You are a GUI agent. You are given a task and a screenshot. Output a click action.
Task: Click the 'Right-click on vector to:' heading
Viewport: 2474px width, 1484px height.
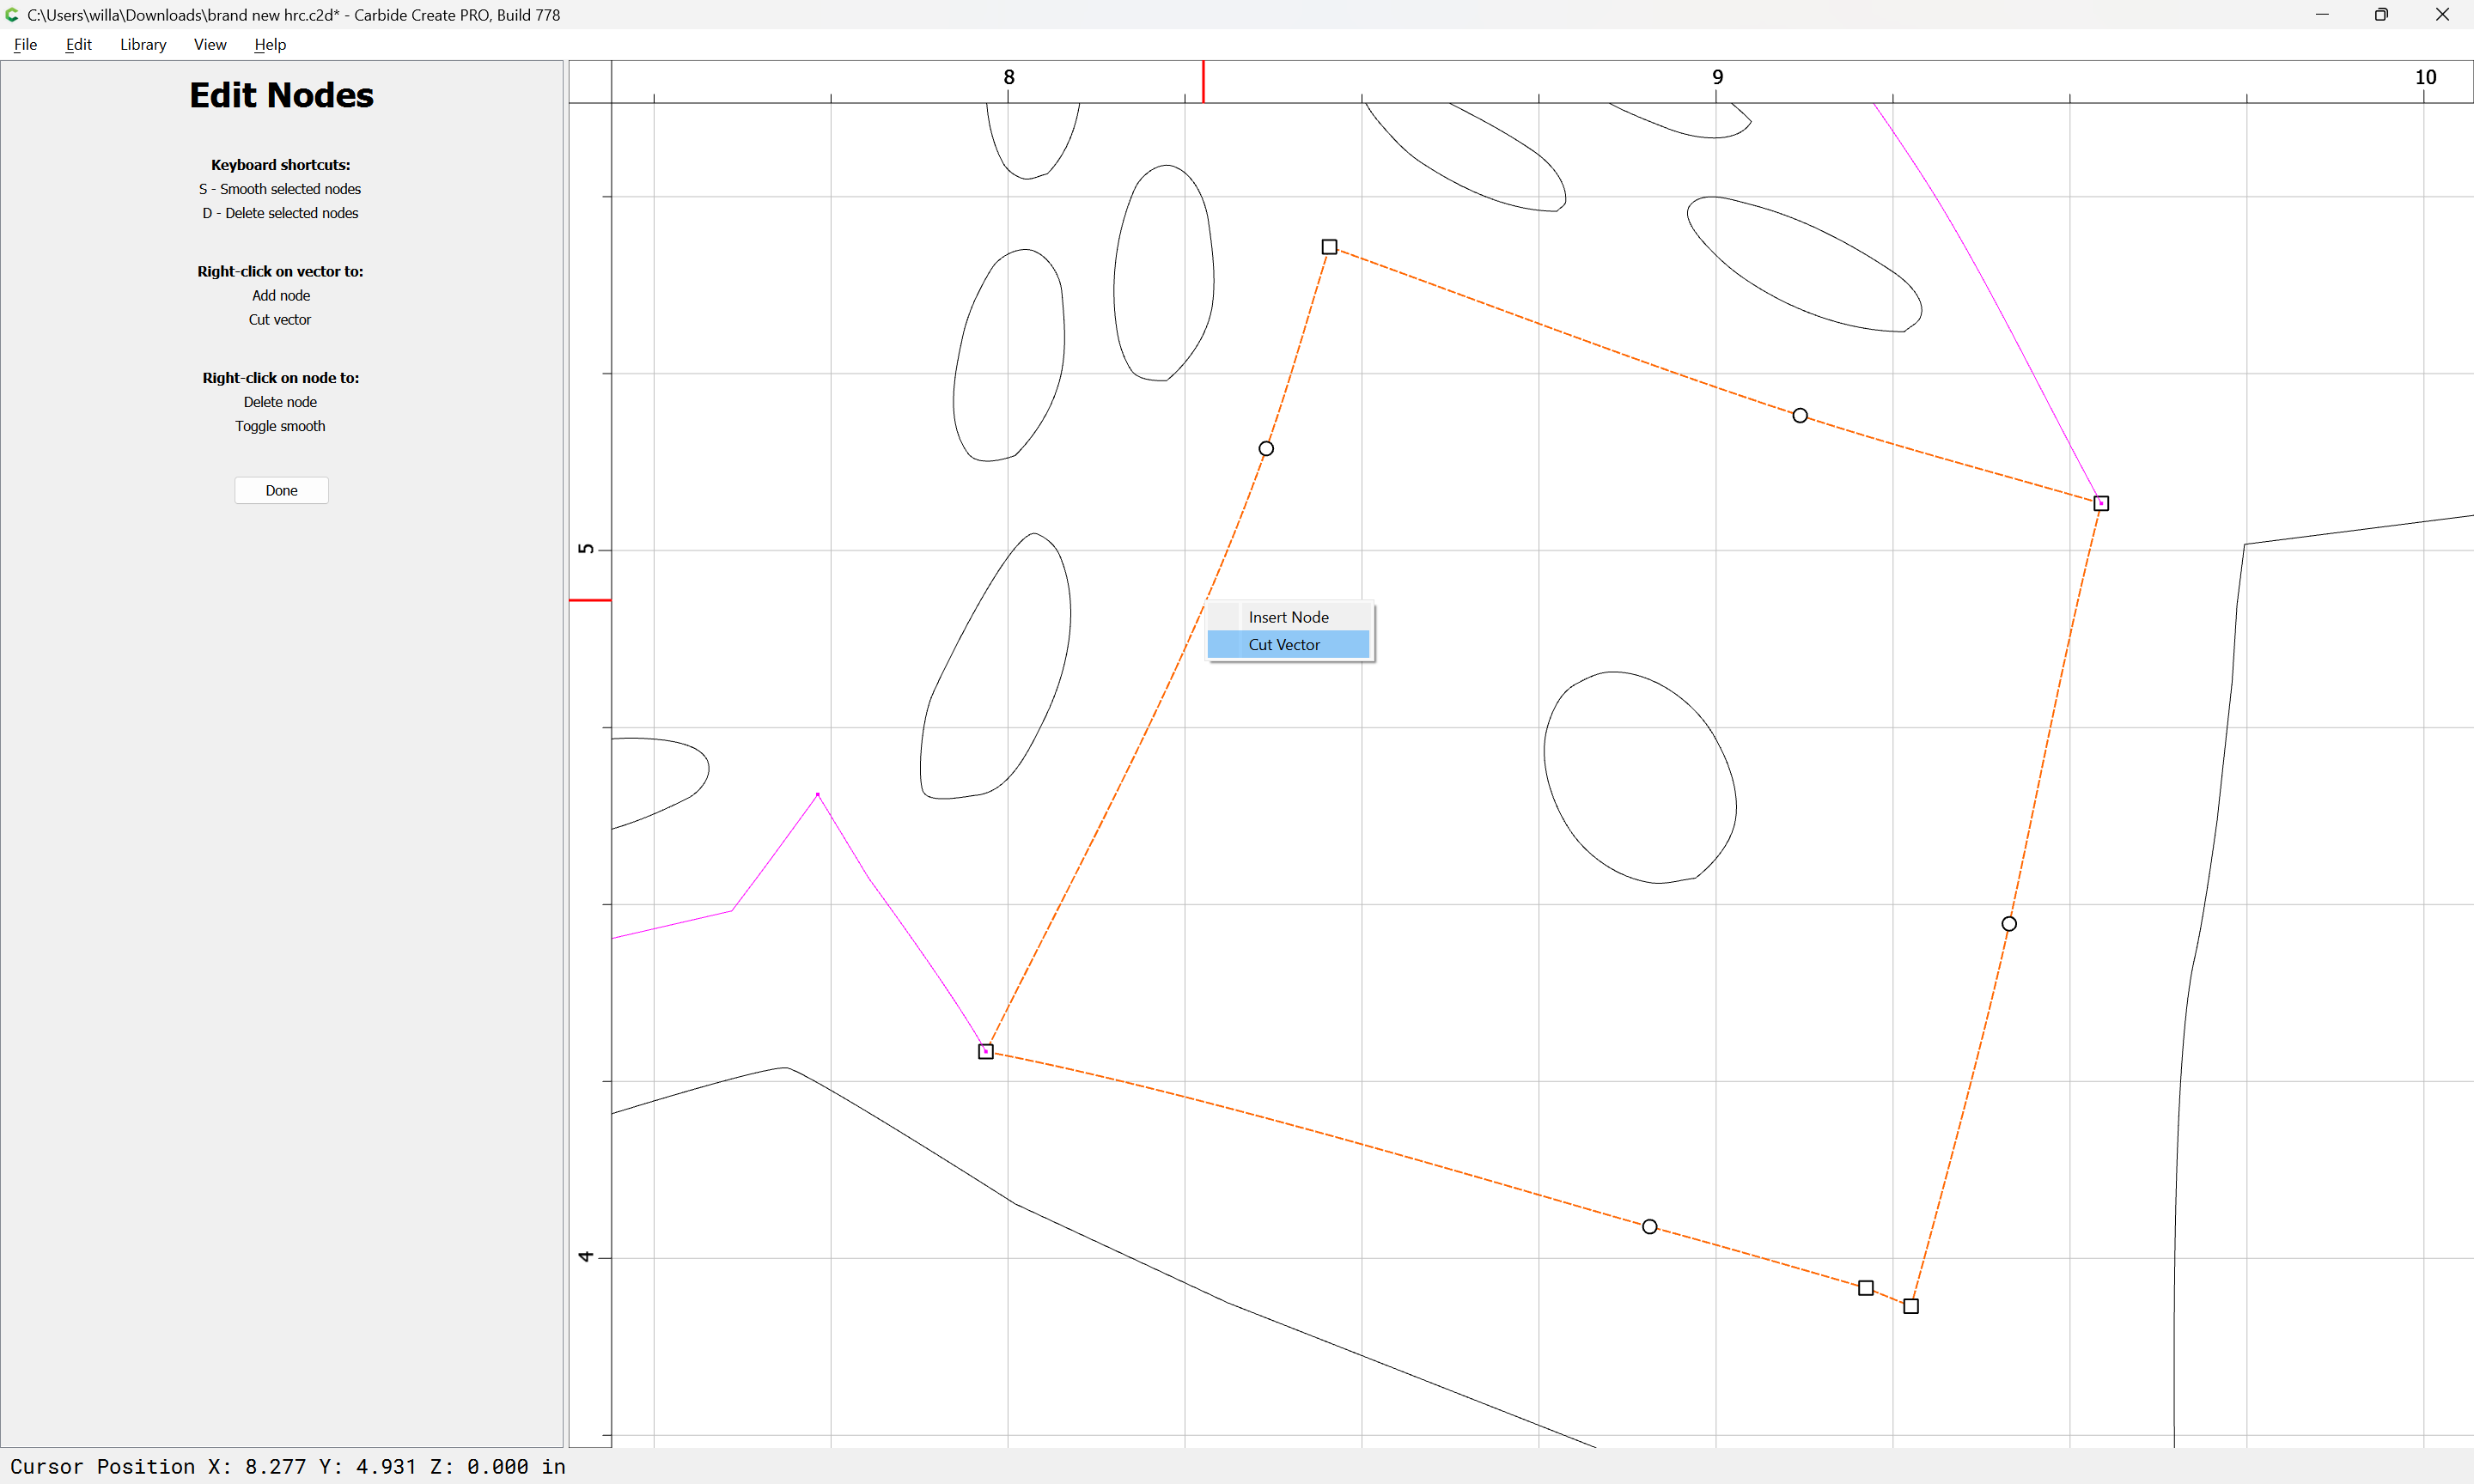point(280,271)
